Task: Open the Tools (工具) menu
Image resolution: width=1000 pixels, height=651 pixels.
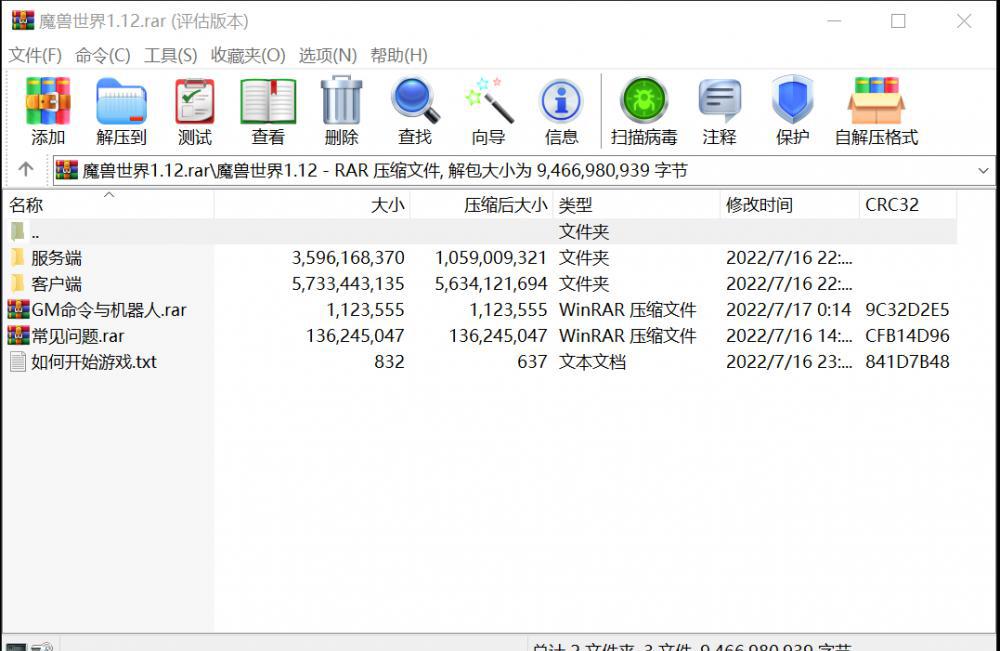Action: click(x=170, y=55)
